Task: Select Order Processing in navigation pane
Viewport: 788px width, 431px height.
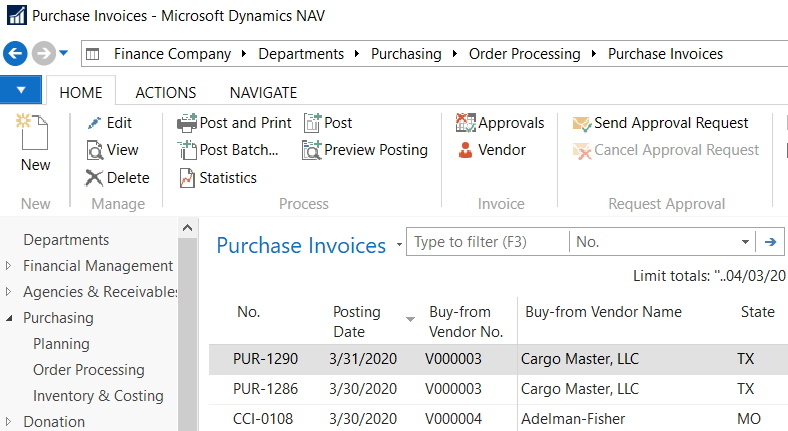Action: point(89,370)
